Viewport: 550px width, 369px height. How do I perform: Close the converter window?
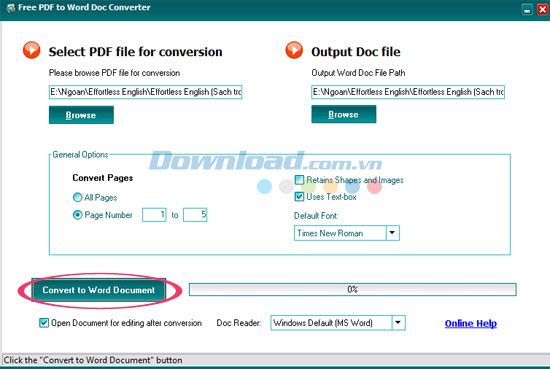coord(543,9)
